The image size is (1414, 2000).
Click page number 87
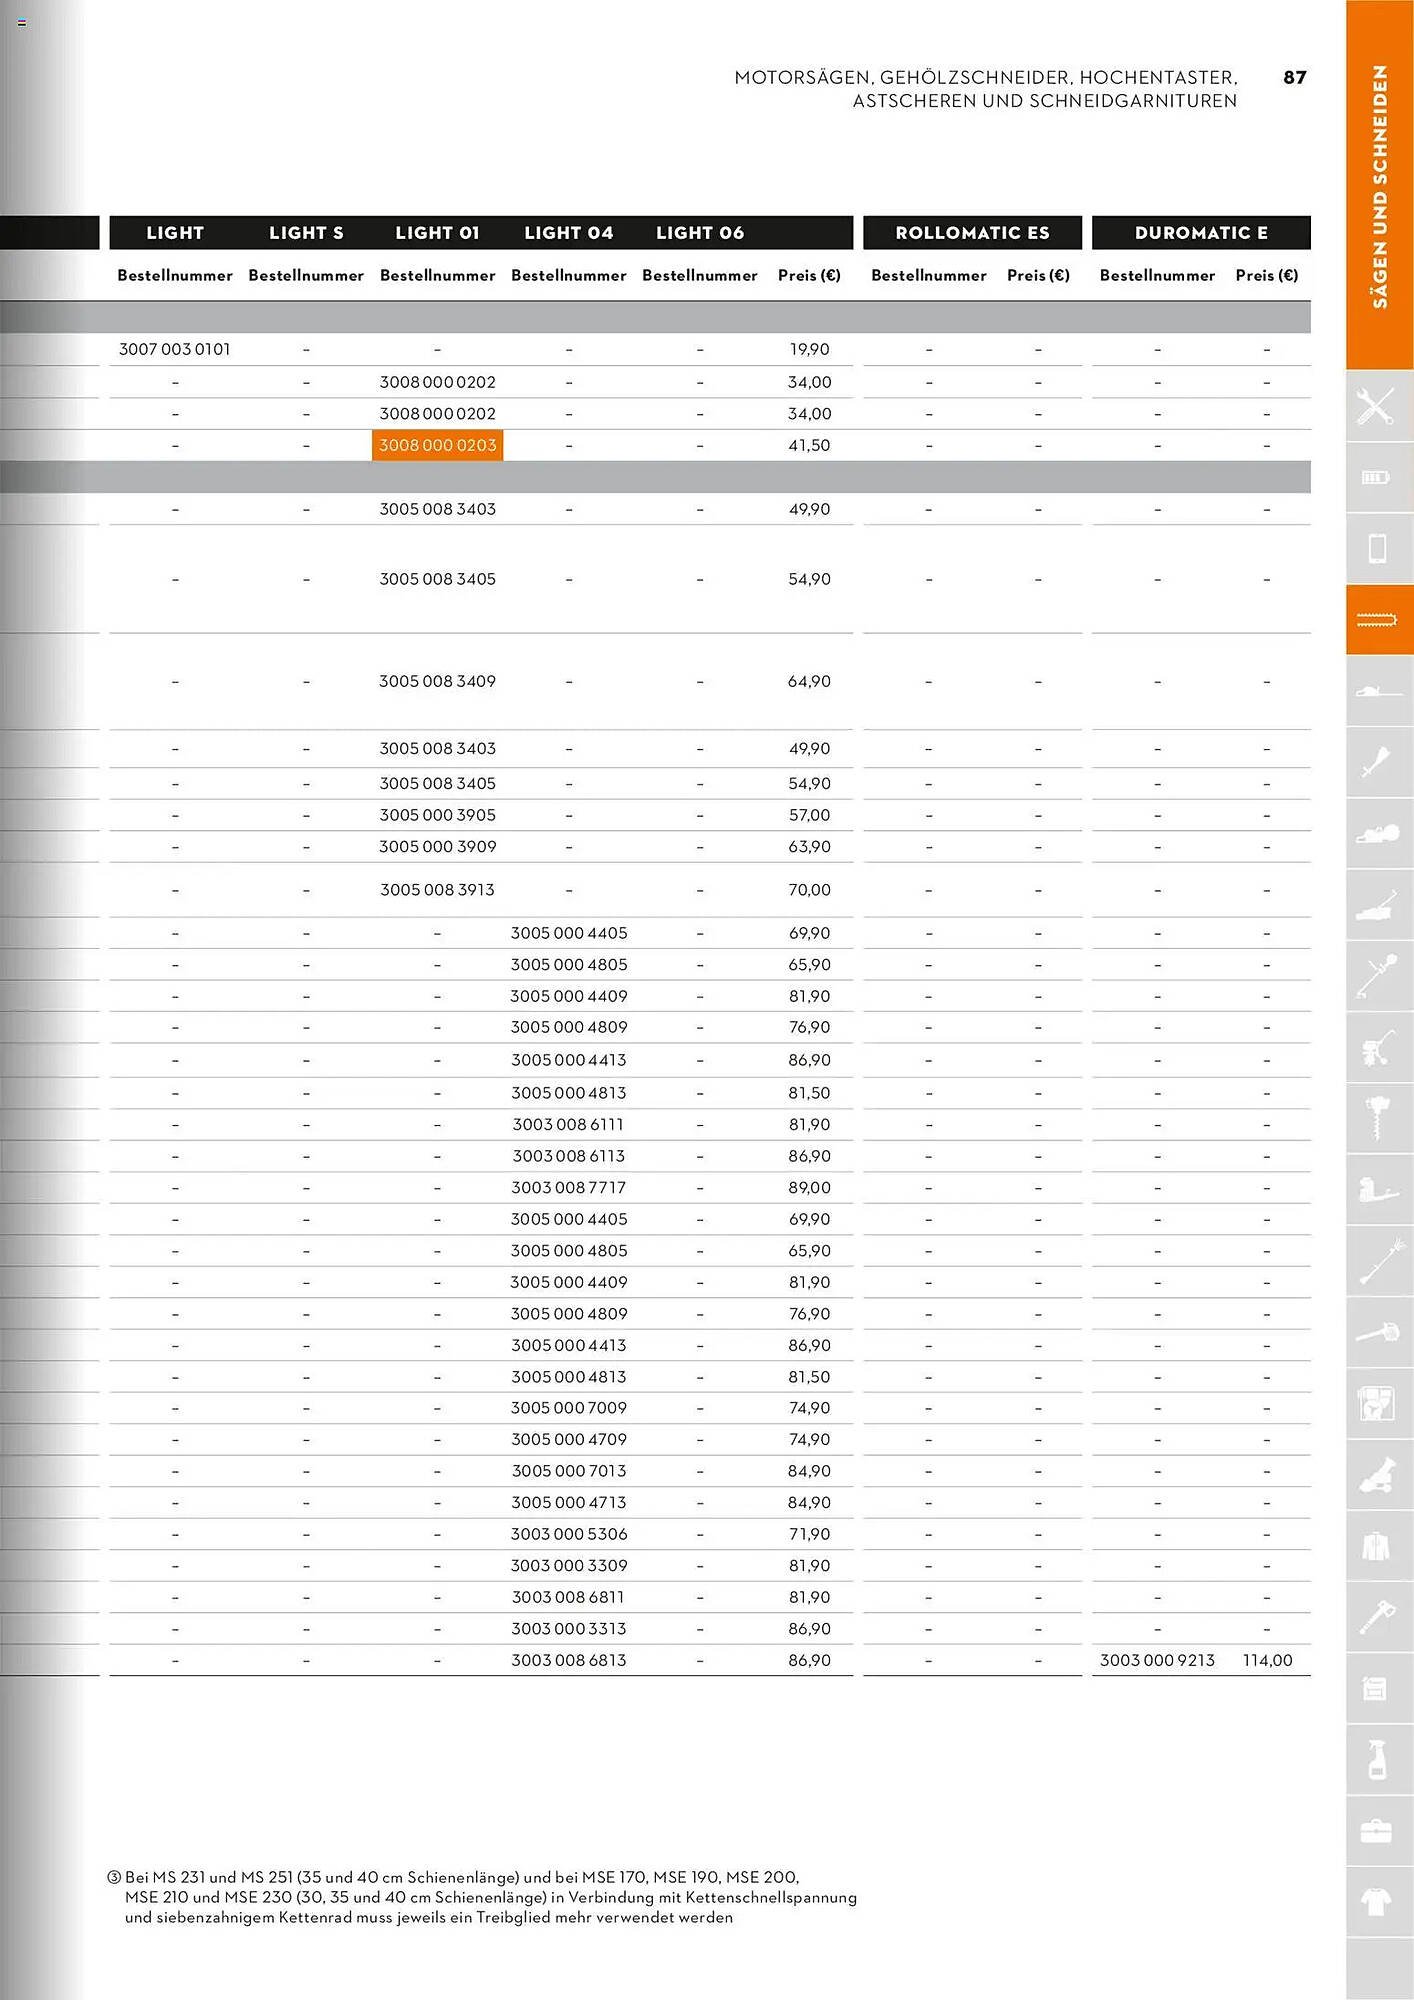click(x=1295, y=77)
